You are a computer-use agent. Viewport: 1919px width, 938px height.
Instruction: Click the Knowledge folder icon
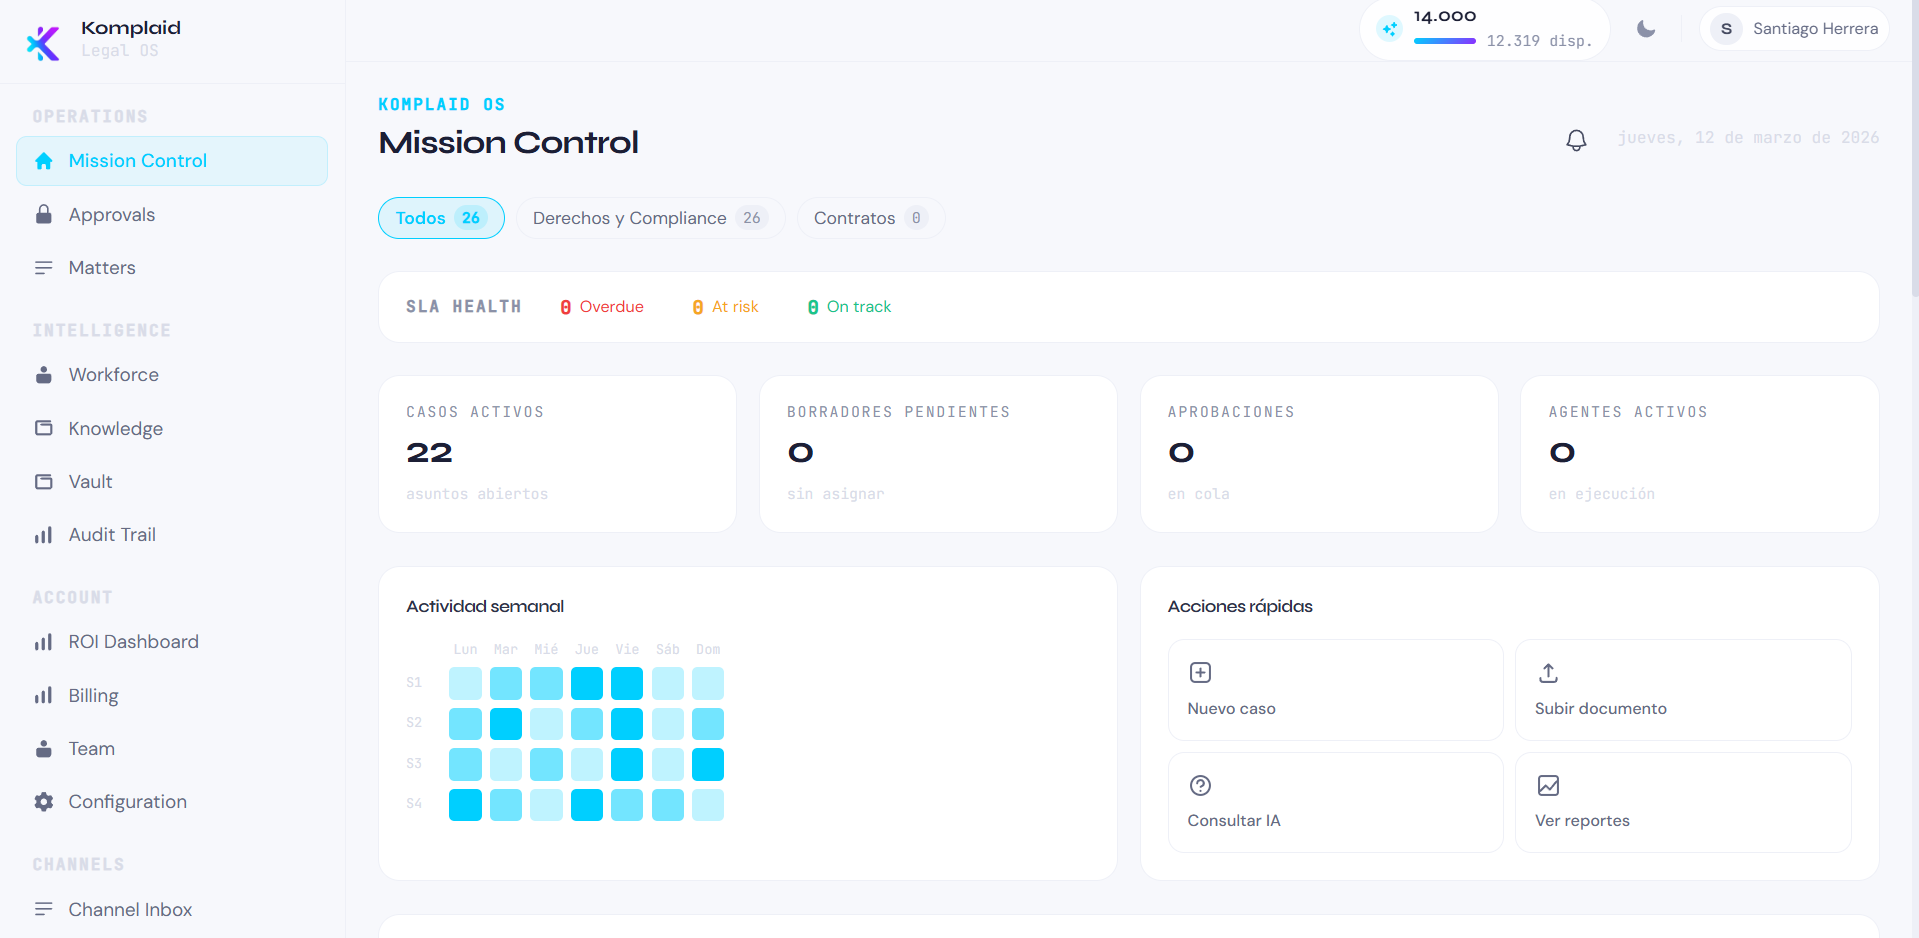44,428
